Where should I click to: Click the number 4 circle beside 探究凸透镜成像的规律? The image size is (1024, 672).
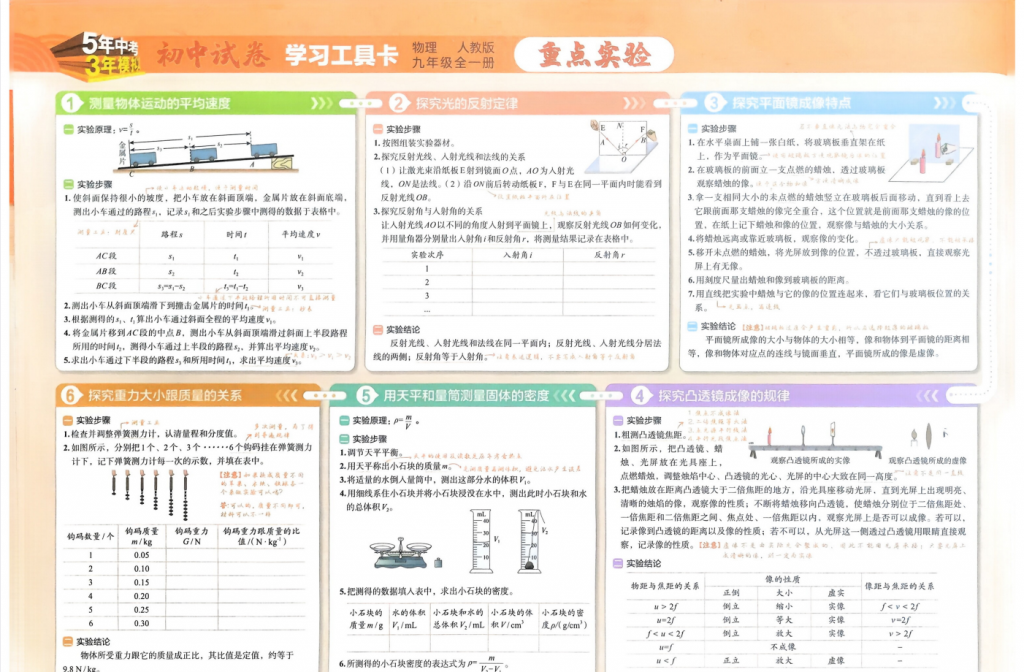pos(640,395)
